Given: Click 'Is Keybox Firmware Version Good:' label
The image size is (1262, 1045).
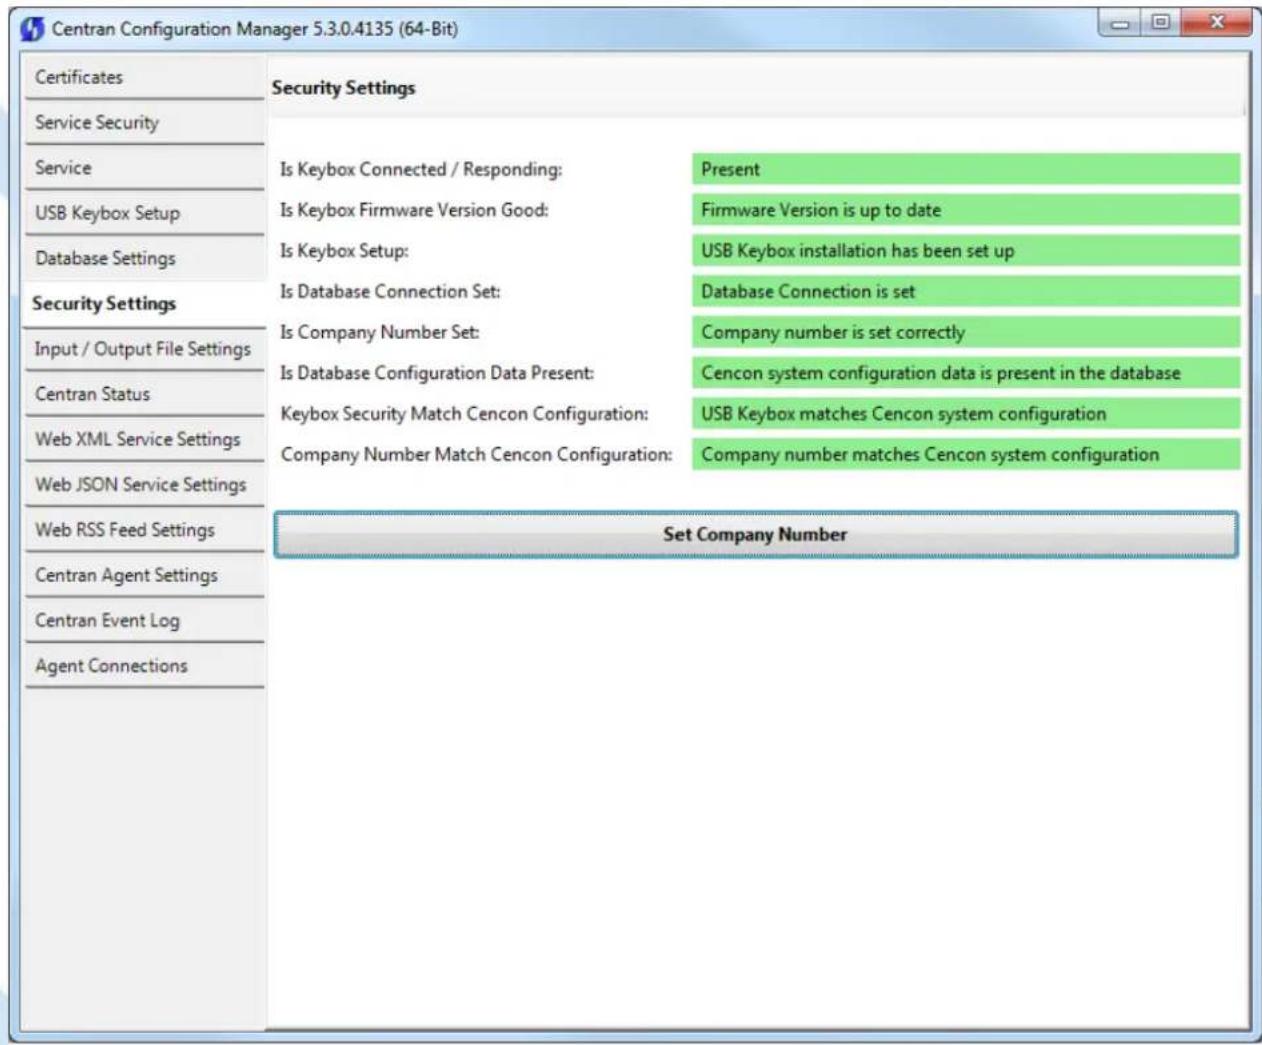Looking at the screenshot, I should tap(414, 210).
